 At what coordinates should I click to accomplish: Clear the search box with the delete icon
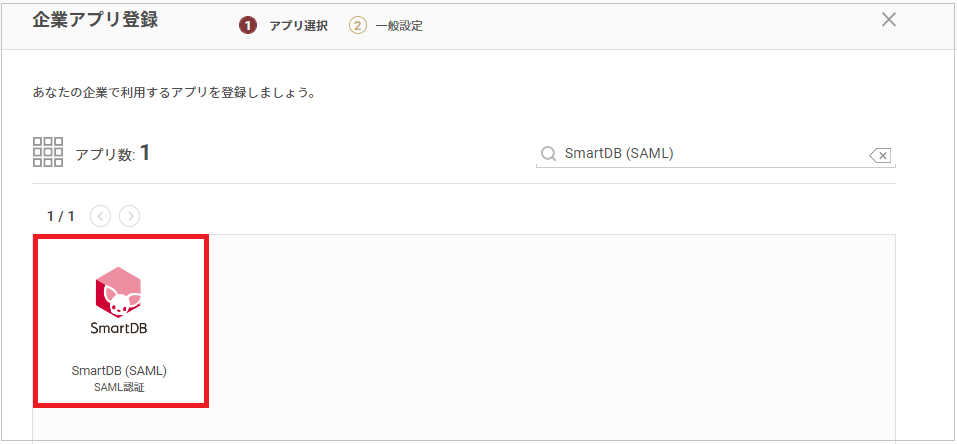tap(880, 155)
